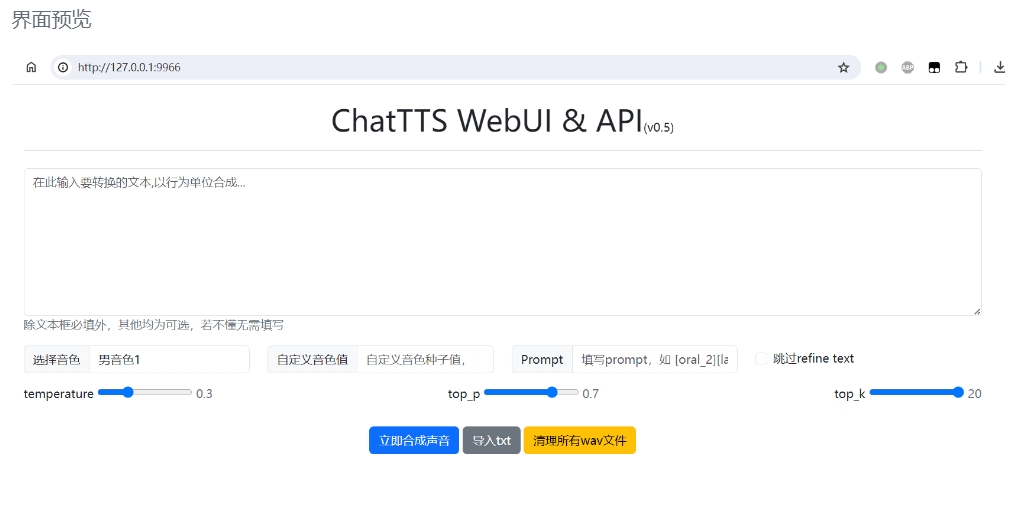
Task: Open the Extensions puzzle piece menu
Action: (961, 68)
